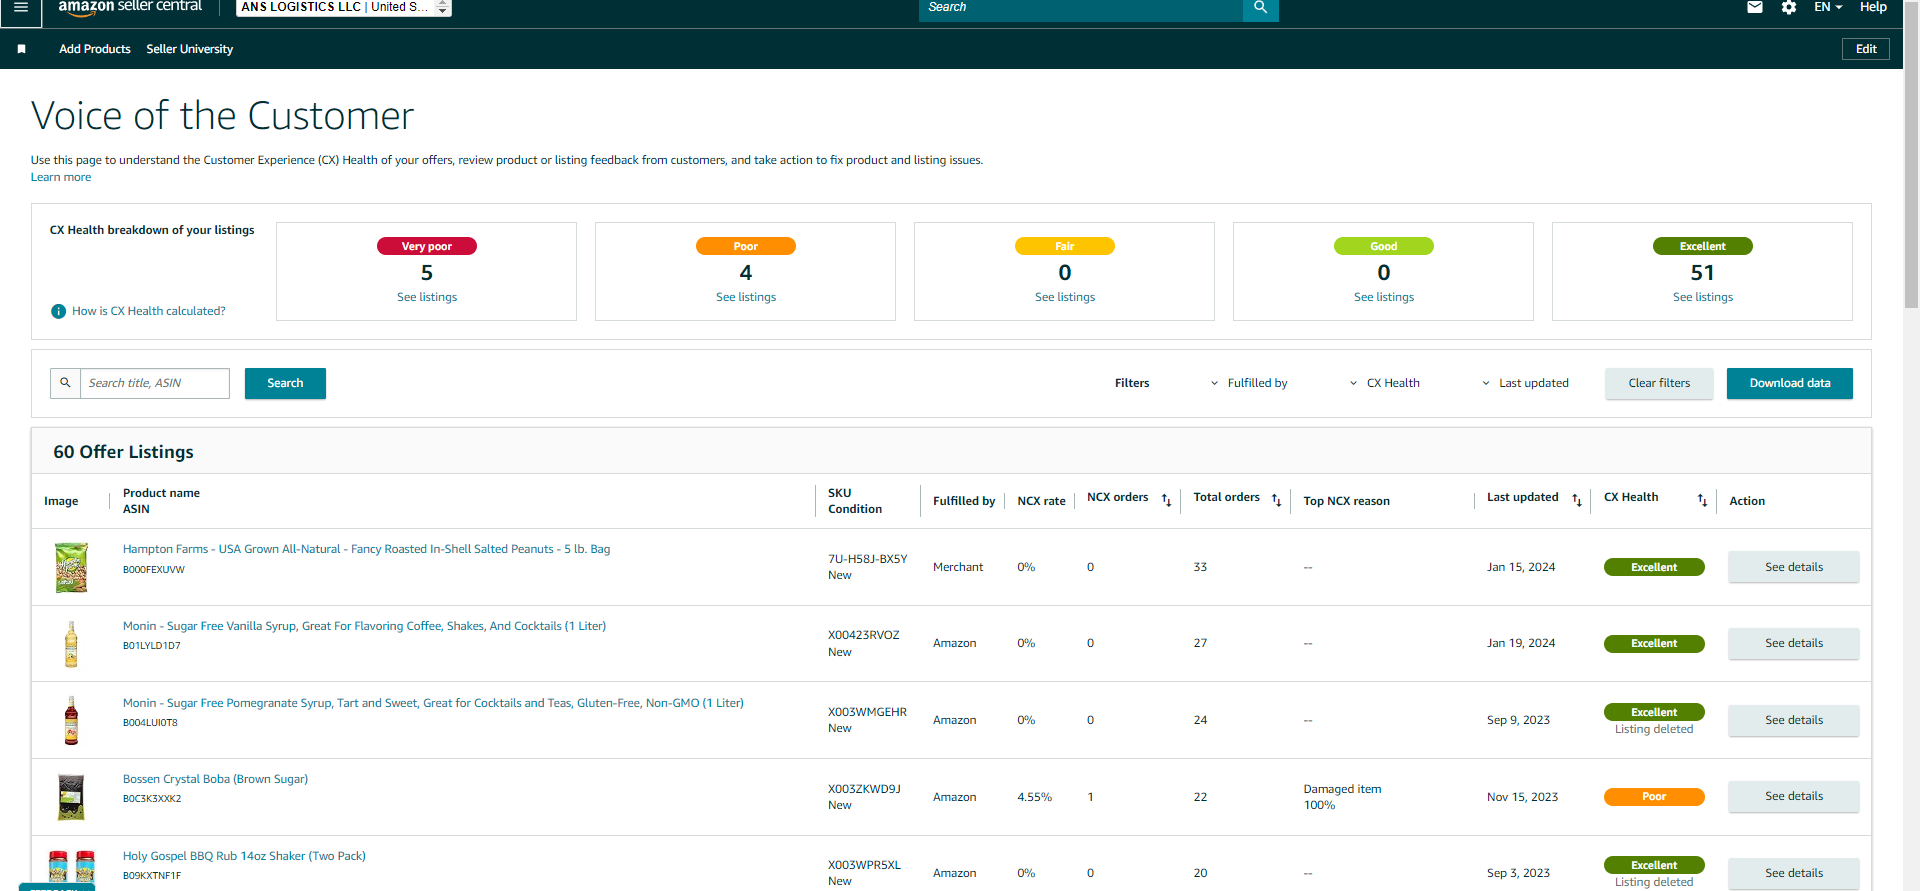The image size is (1920, 891).
Task: Focus the Search title, ASIN input
Action: pos(155,383)
